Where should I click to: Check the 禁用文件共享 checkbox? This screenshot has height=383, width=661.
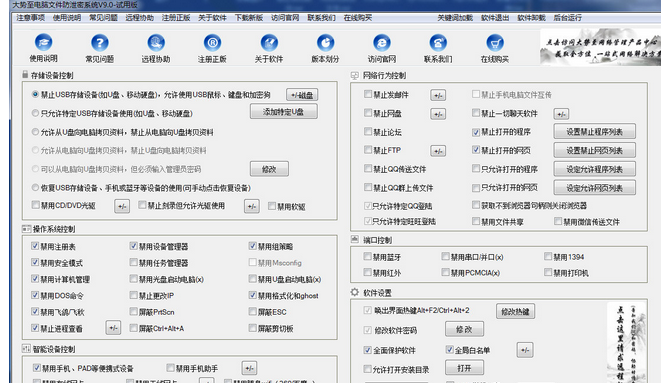pos(476,221)
